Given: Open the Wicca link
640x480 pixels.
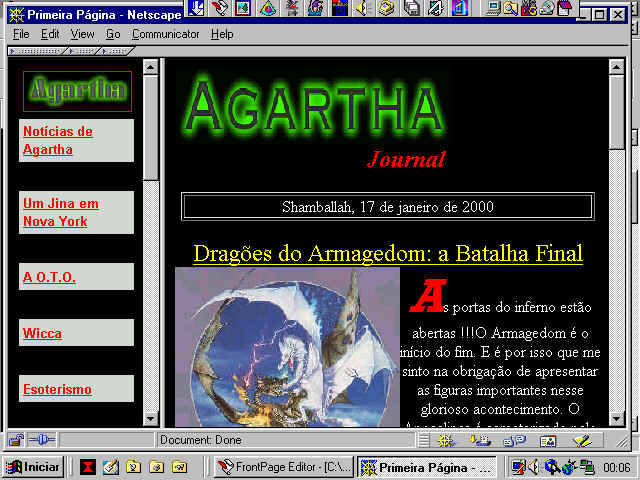Looking at the screenshot, I should click(42, 333).
